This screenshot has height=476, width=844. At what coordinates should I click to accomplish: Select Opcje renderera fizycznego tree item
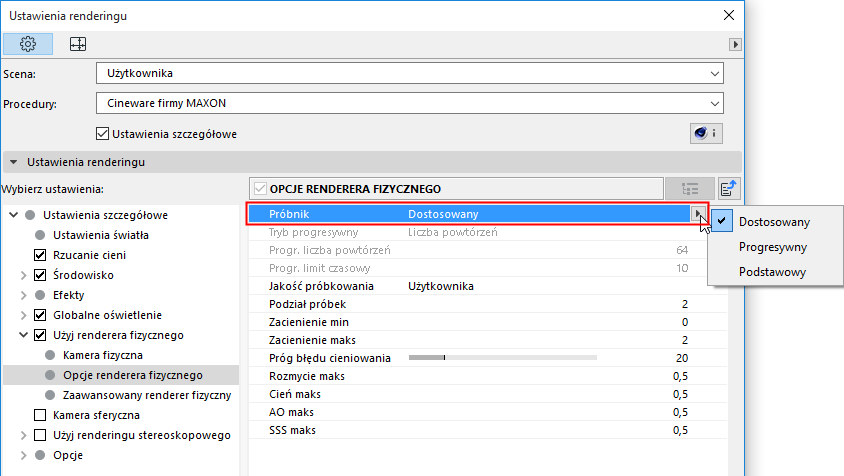(x=133, y=375)
